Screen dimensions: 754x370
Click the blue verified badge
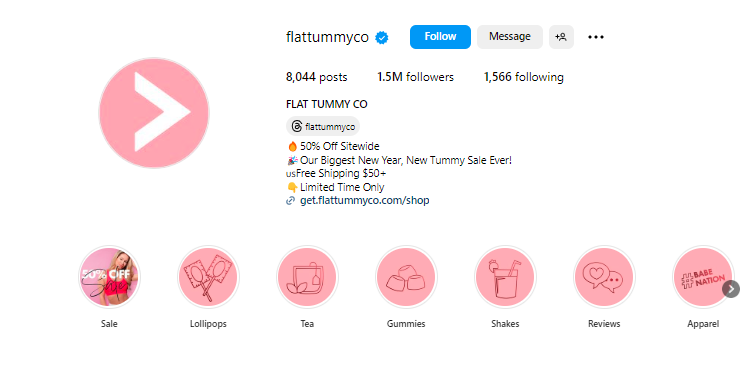pos(382,38)
